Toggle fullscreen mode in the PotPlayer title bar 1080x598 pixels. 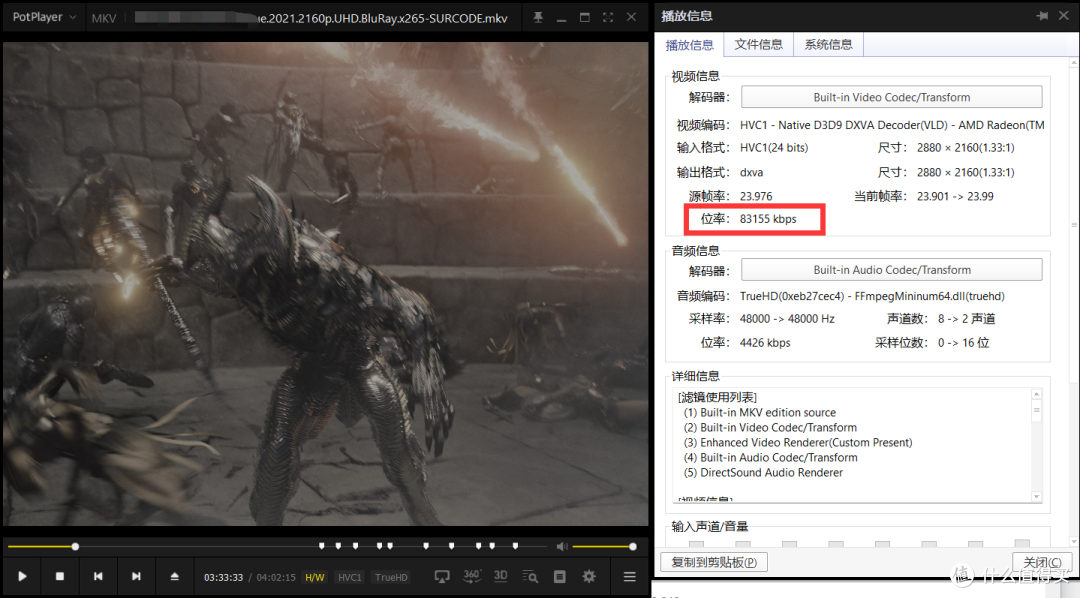[608, 17]
